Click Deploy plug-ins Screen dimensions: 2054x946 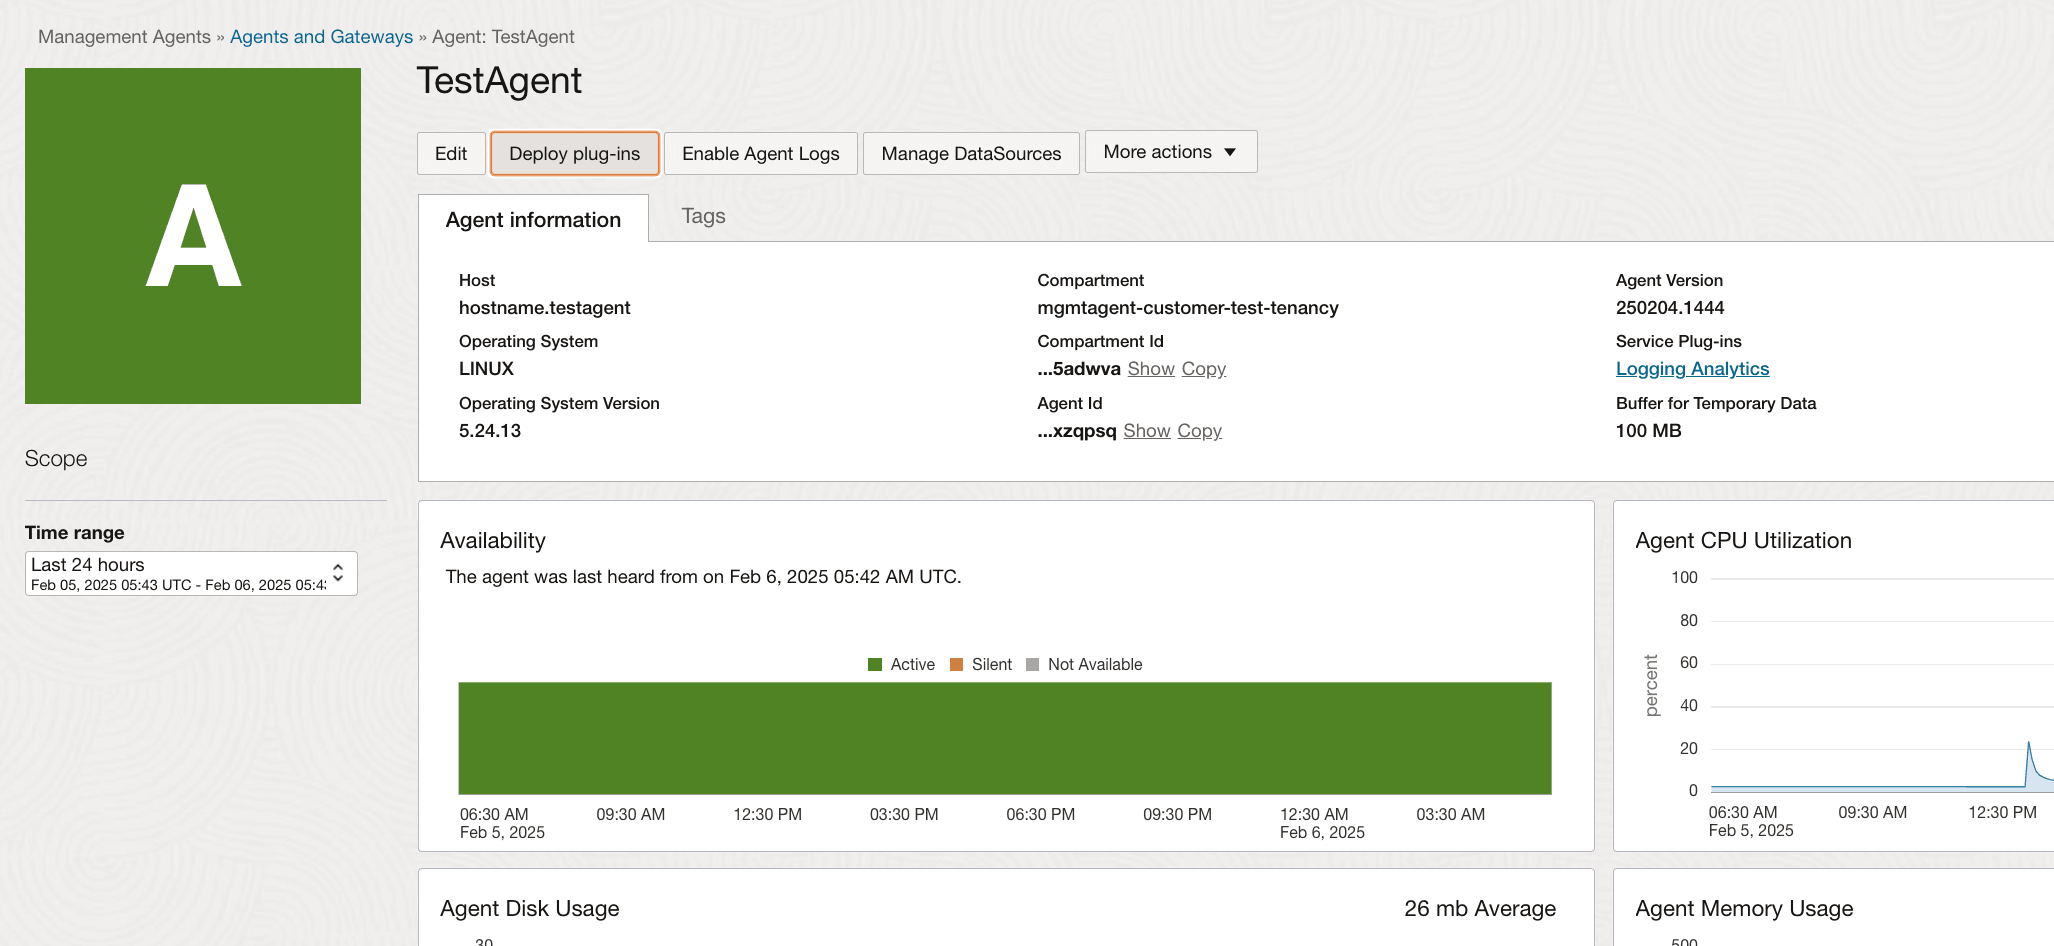click(x=573, y=153)
